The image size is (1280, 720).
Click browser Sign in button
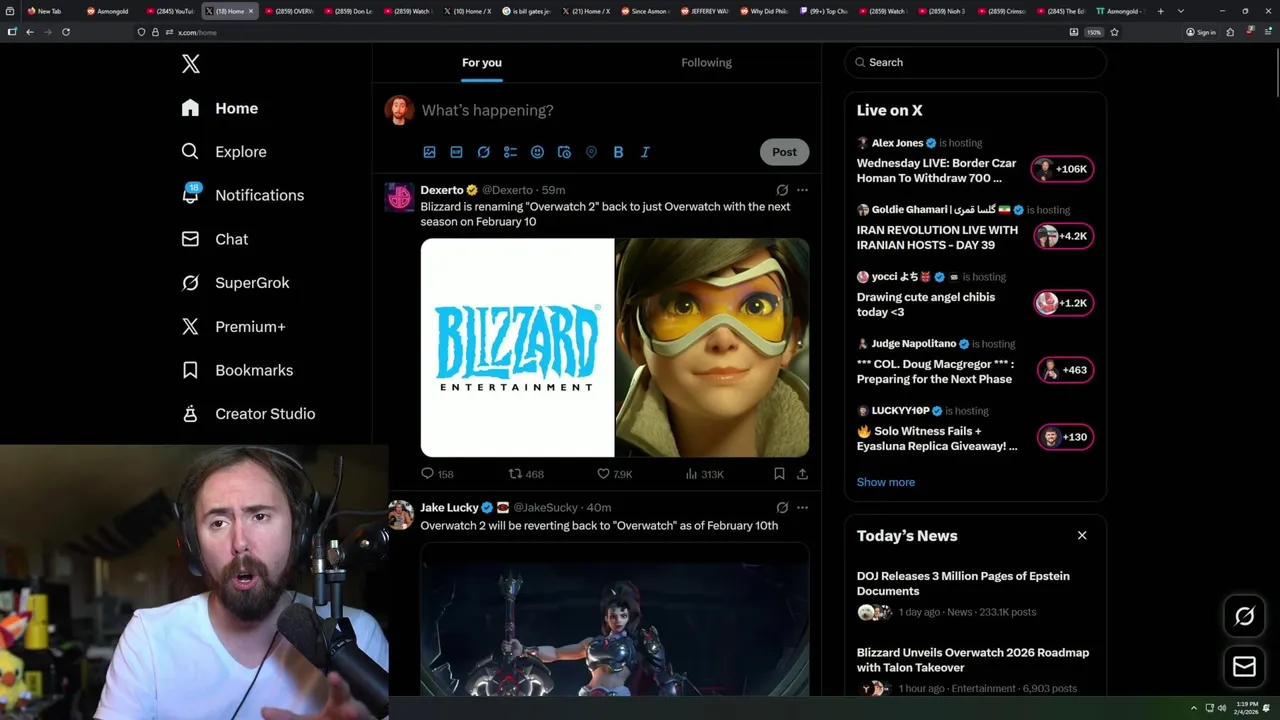point(1201,32)
